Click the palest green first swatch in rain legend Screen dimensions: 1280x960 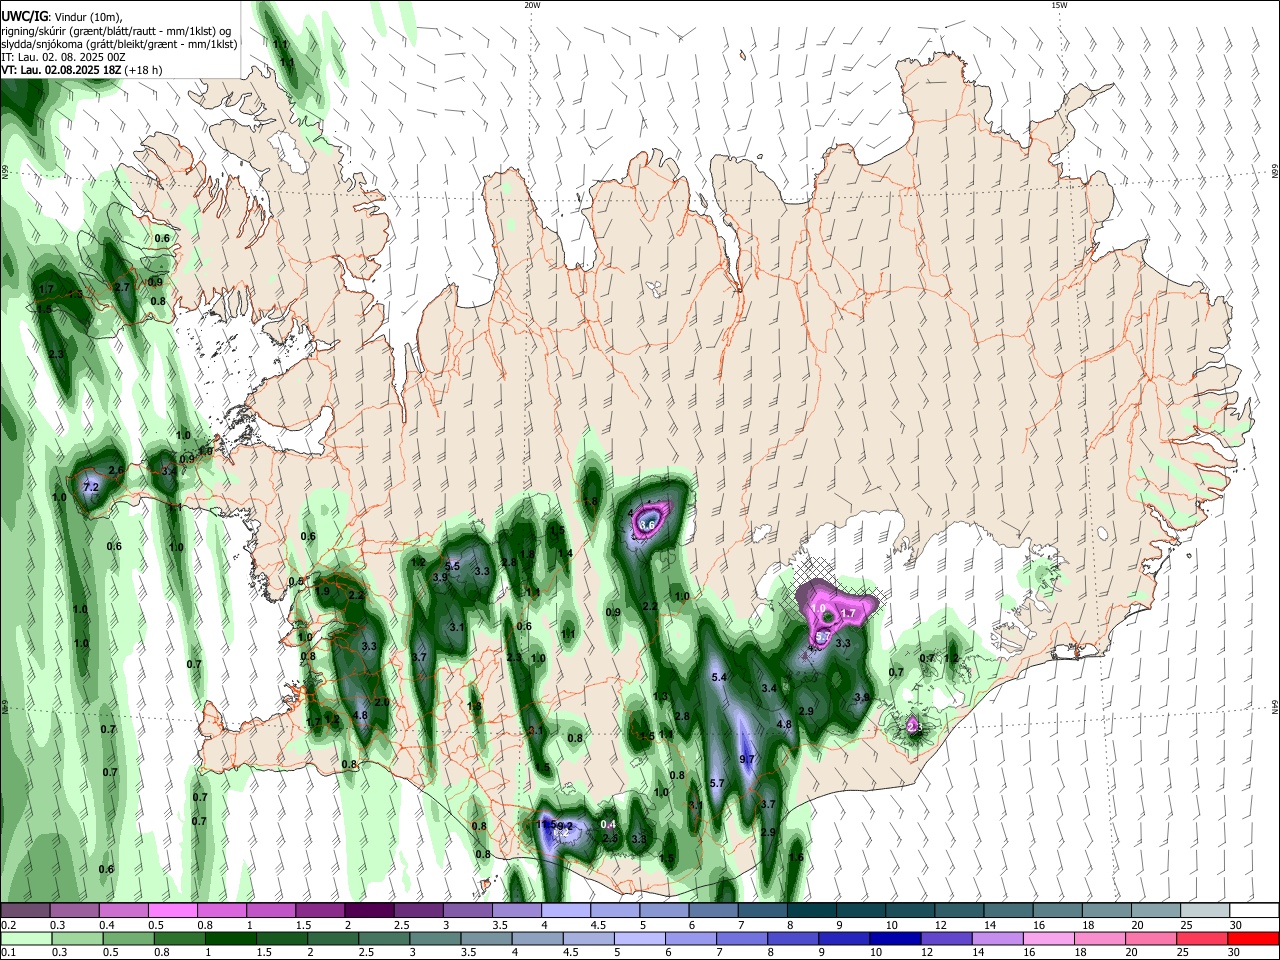click(25, 939)
